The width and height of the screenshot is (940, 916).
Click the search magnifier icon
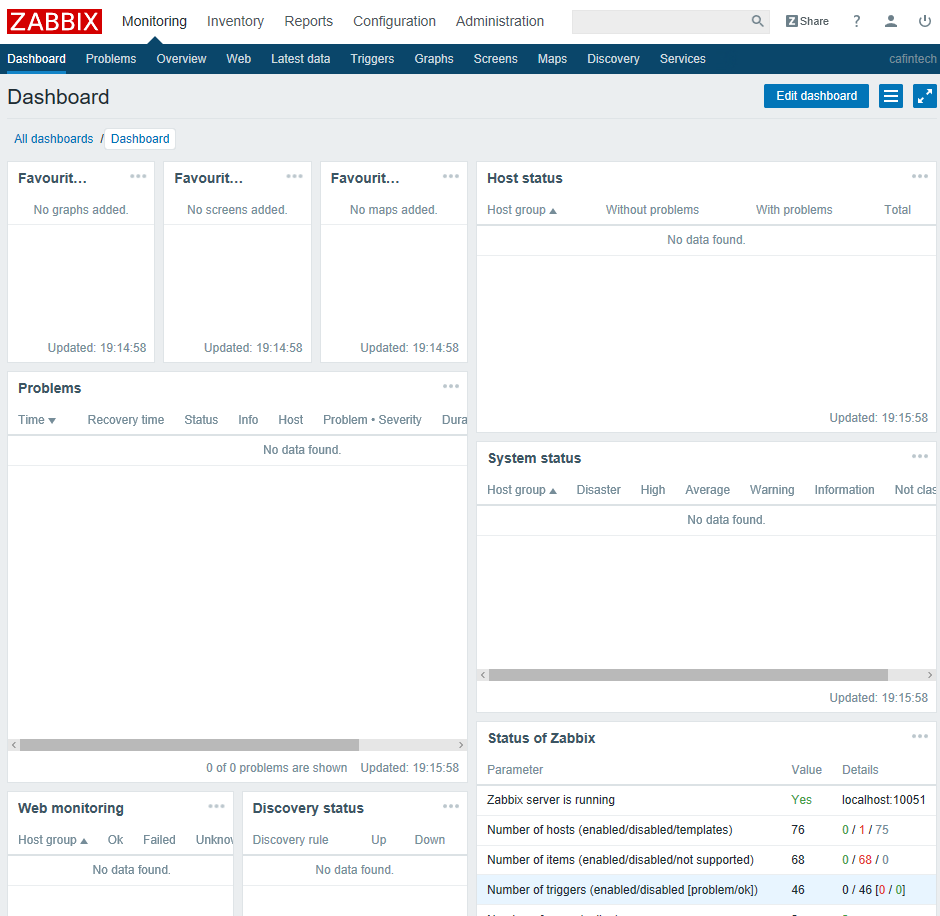757,21
